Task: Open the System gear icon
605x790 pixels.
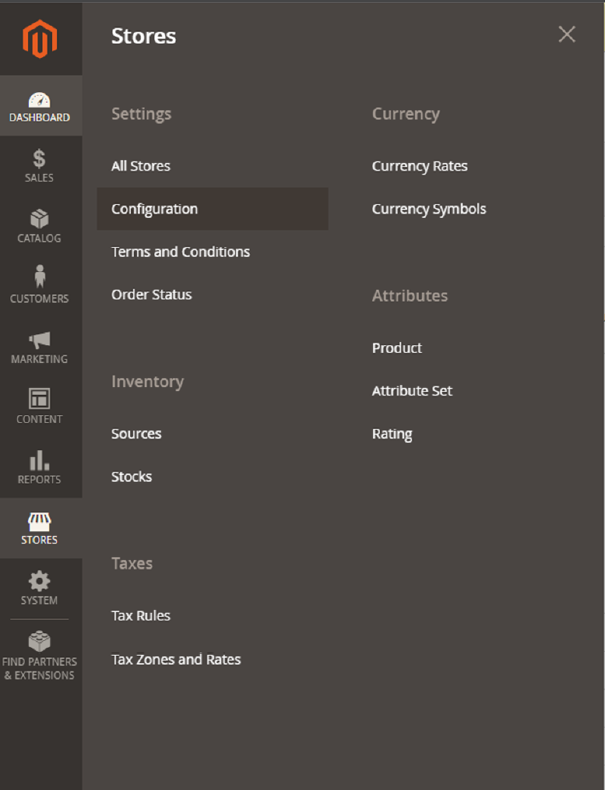Action: coord(40,581)
